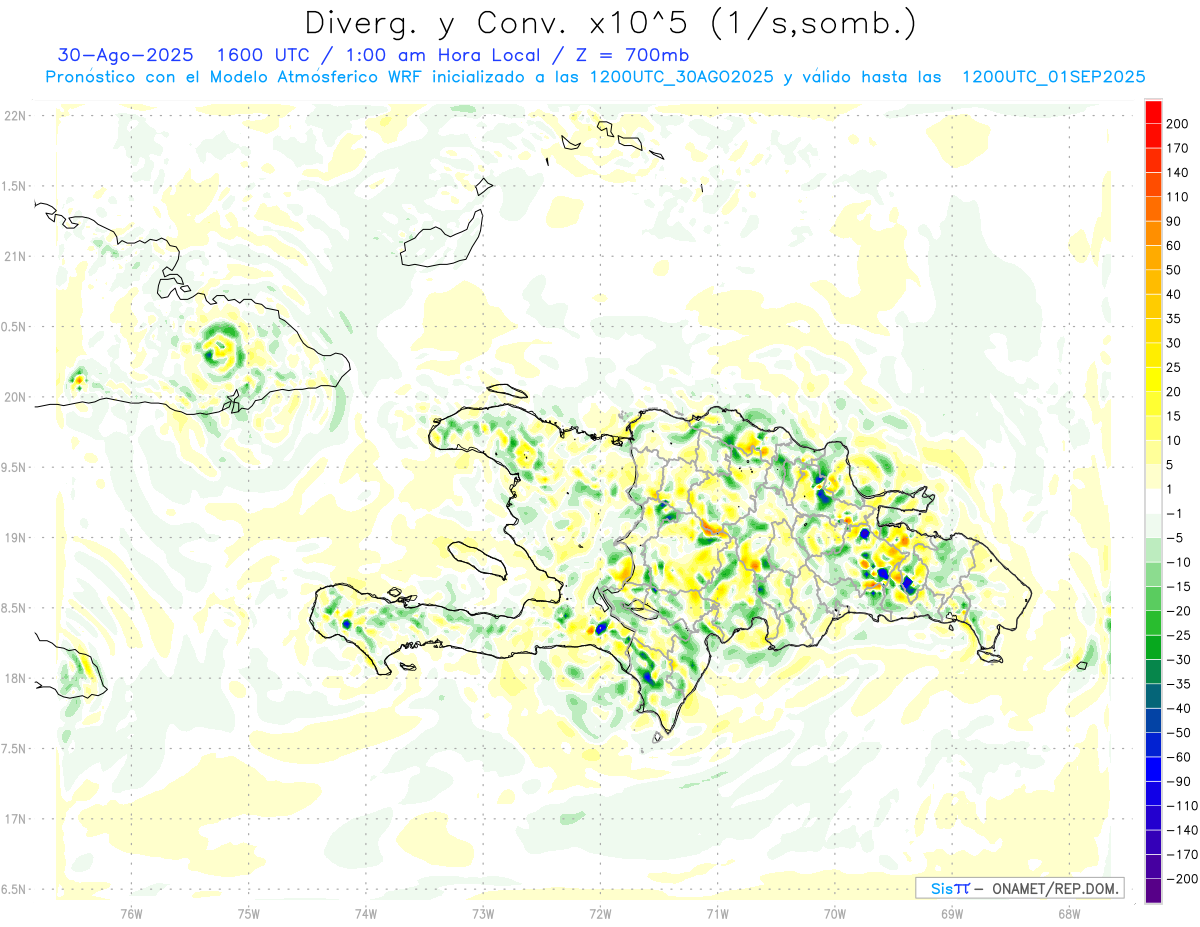Click the colorbar value '10'
The height and width of the screenshot is (927, 1200).
[1175, 441]
